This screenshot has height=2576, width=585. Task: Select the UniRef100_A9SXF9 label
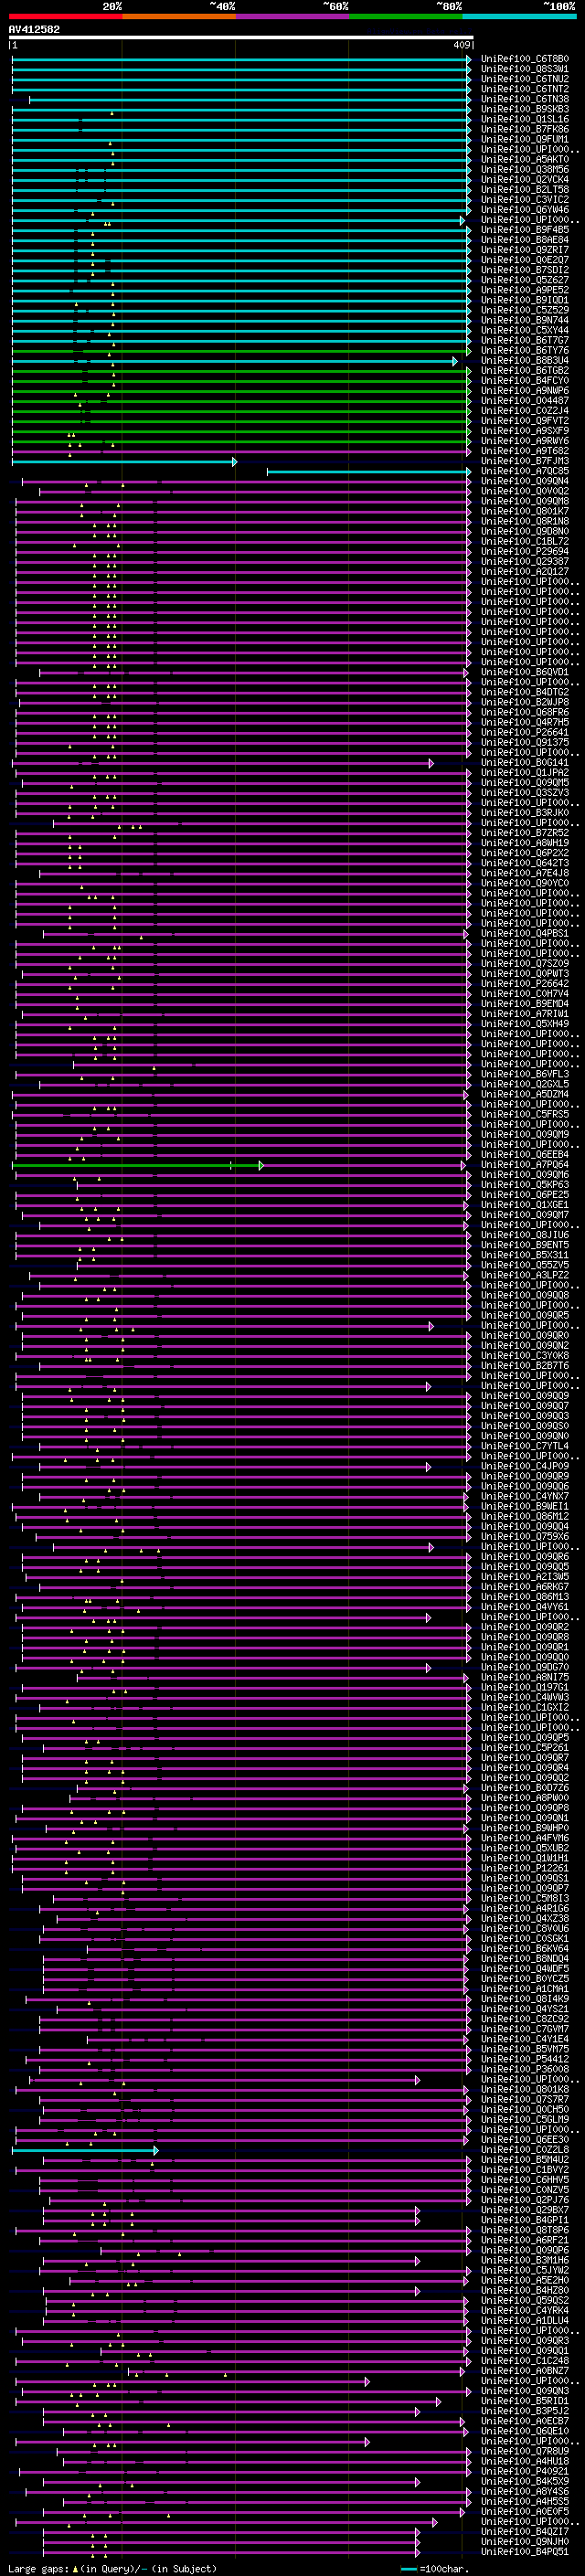point(525,431)
